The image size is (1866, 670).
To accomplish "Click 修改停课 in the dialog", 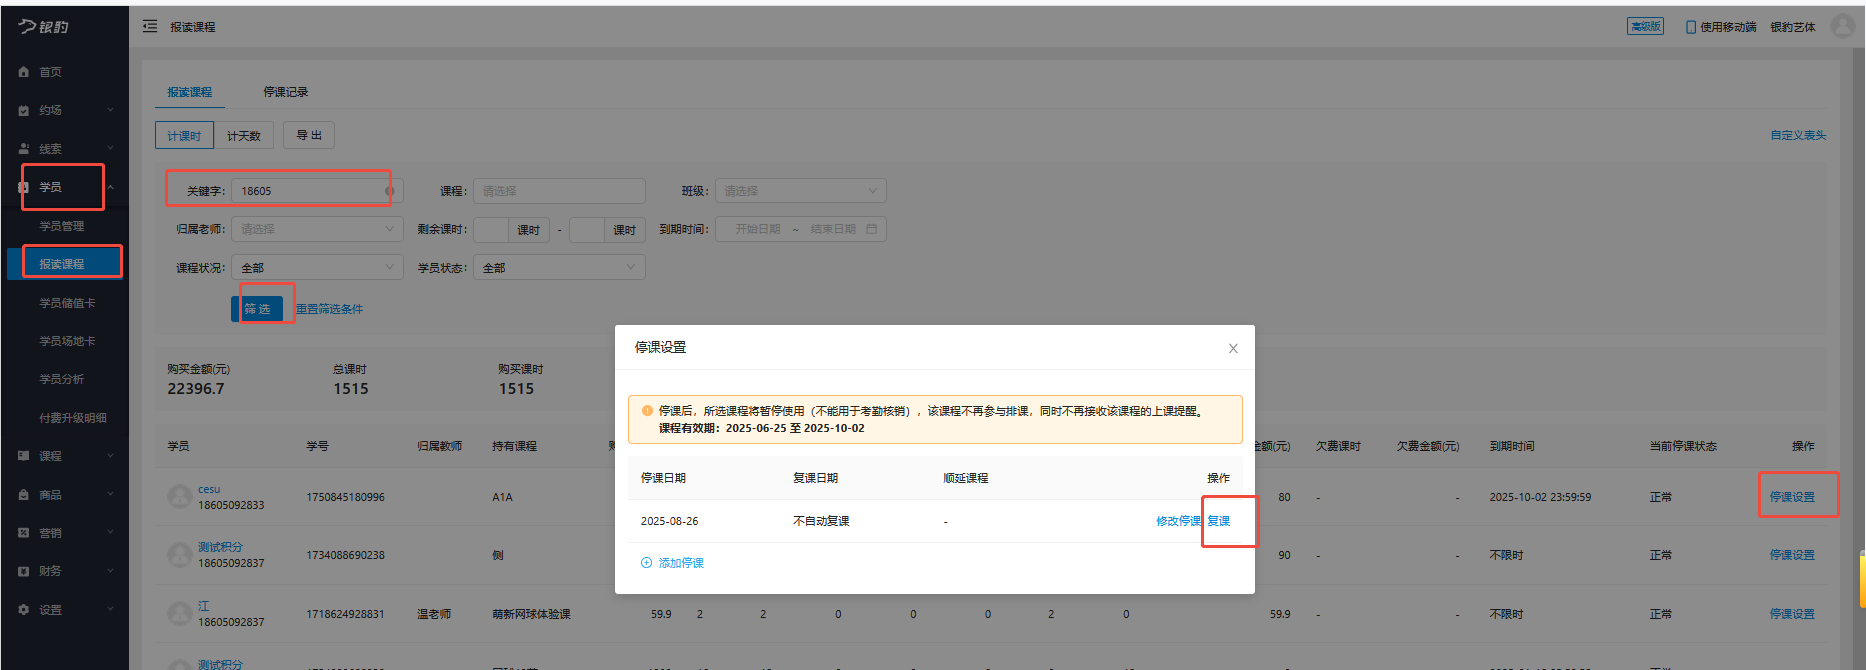I will [x=1178, y=521].
